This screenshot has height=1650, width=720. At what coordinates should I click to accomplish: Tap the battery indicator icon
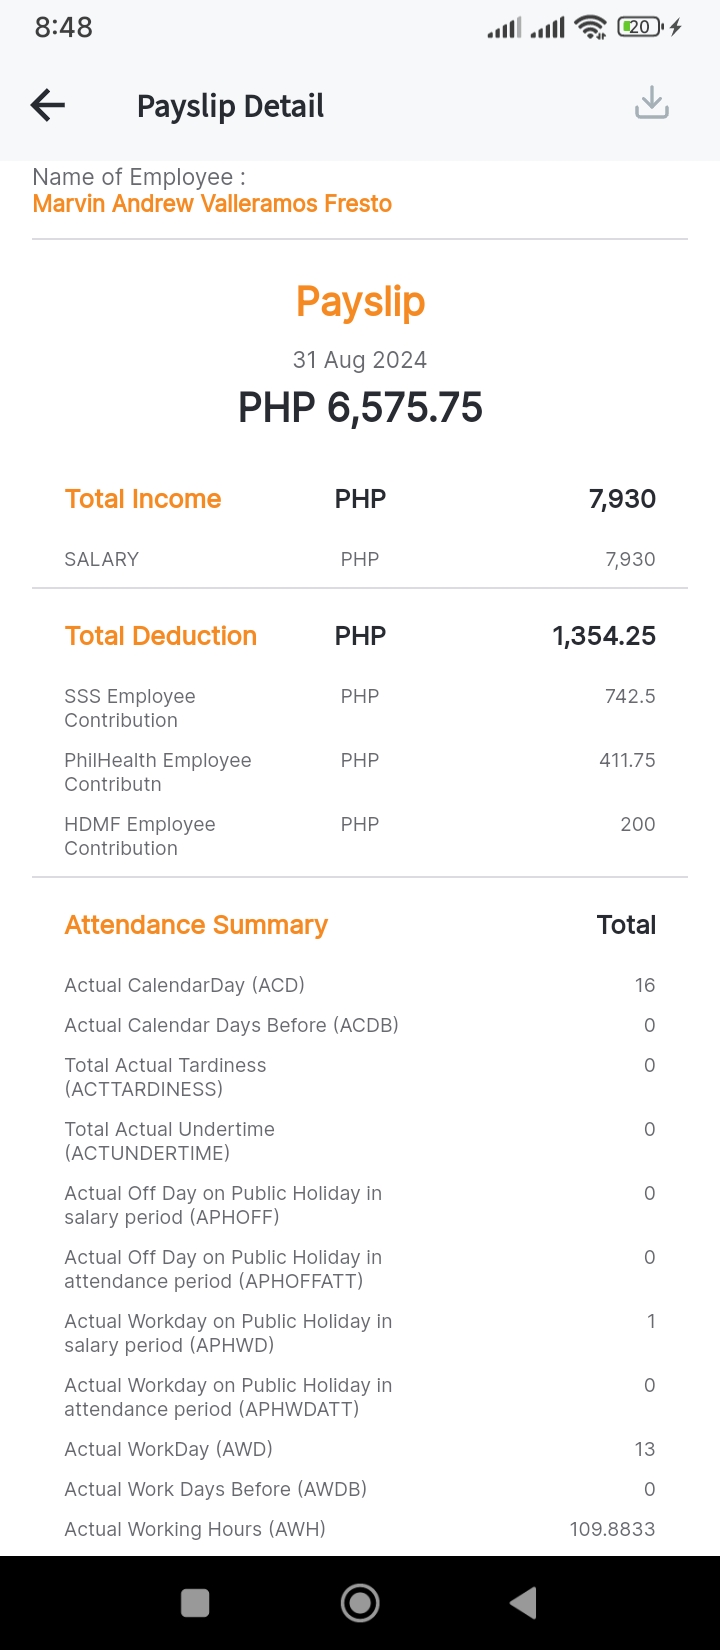click(640, 28)
